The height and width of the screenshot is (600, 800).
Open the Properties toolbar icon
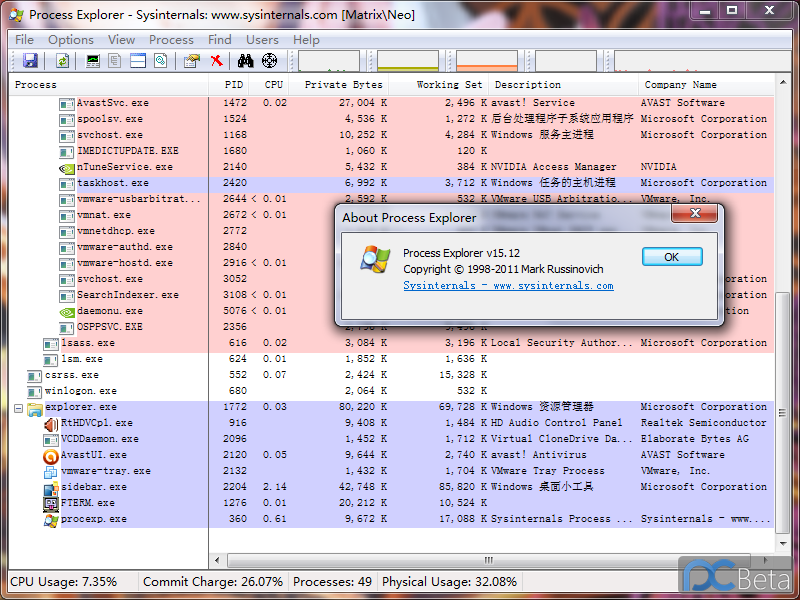(192, 61)
